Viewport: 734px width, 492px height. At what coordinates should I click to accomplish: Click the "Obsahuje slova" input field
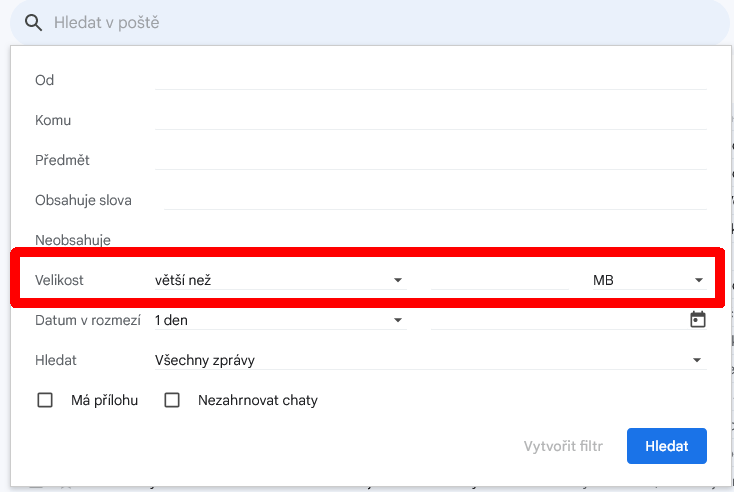tap(435, 200)
